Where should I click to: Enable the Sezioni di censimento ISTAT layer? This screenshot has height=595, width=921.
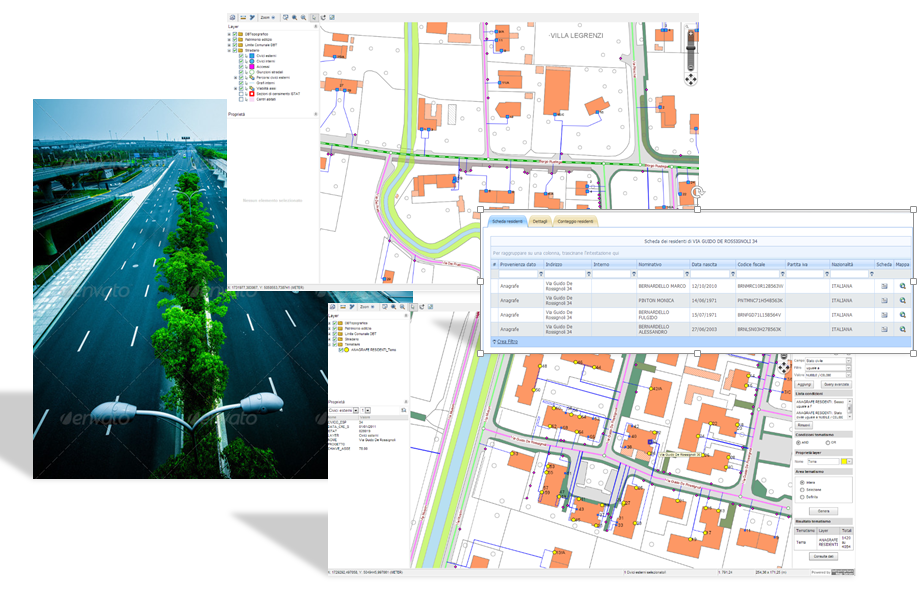241,94
